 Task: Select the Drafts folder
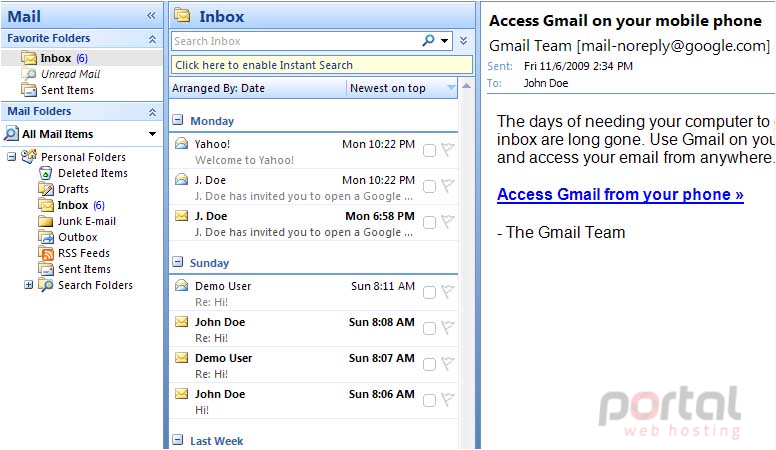click(x=73, y=189)
